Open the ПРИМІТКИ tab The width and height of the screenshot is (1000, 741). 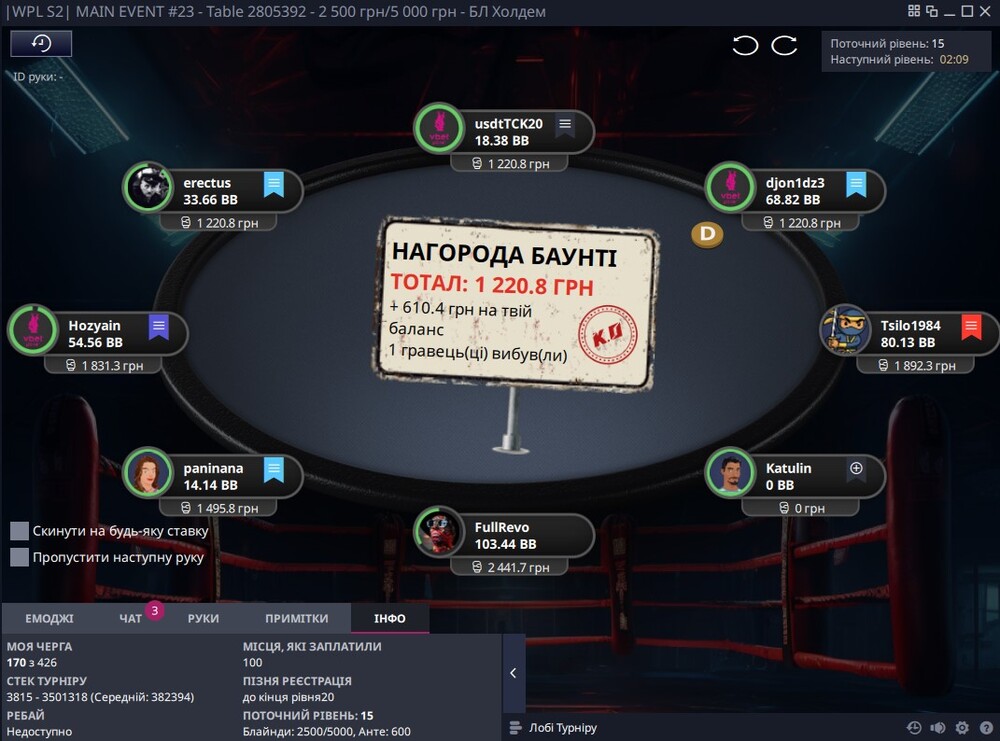[297, 618]
